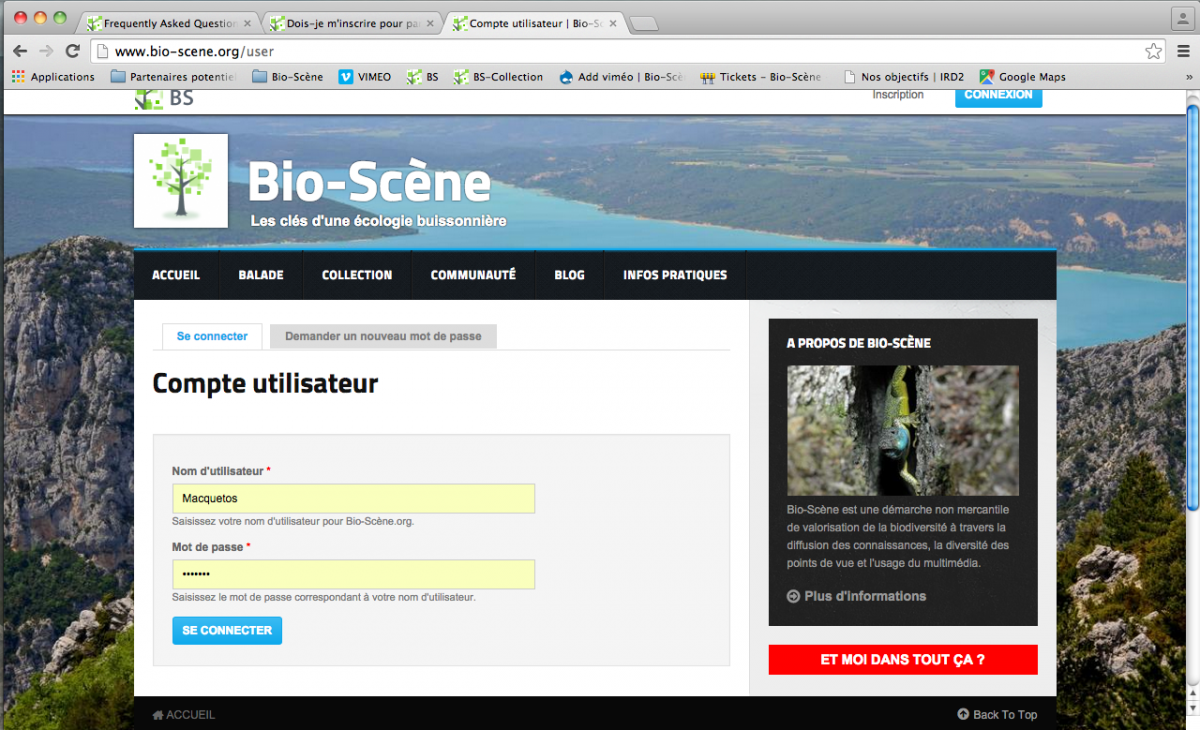The width and height of the screenshot is (1200, 730).
Task: Reload the page with the refresh icon
Action: click(x=72, y=51)
